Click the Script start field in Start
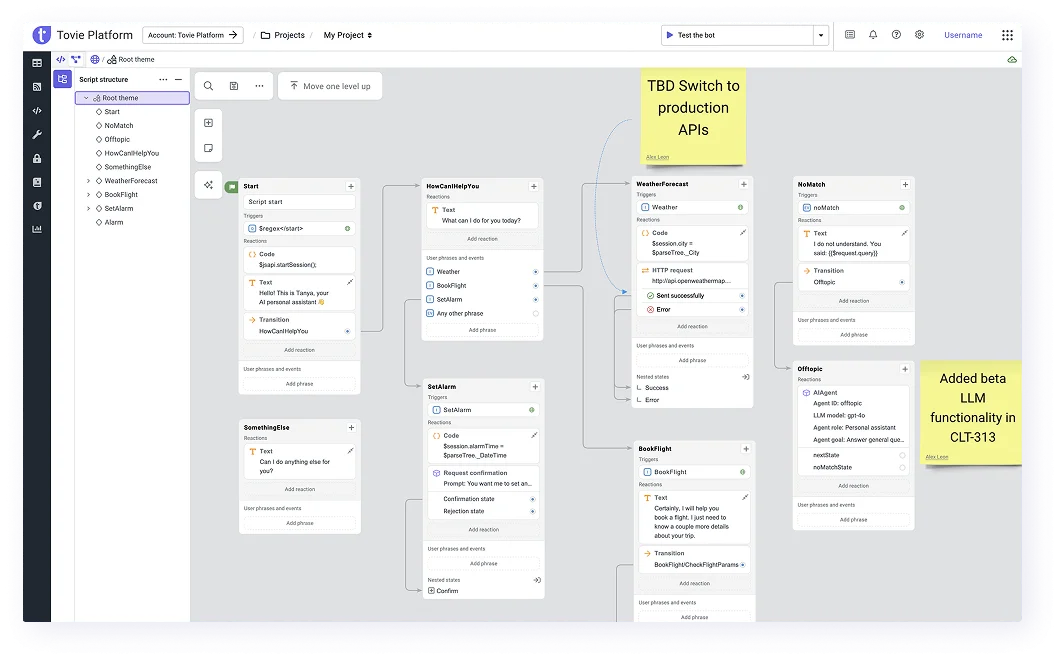The image size is (1060, 660). [x=299, y=202]
